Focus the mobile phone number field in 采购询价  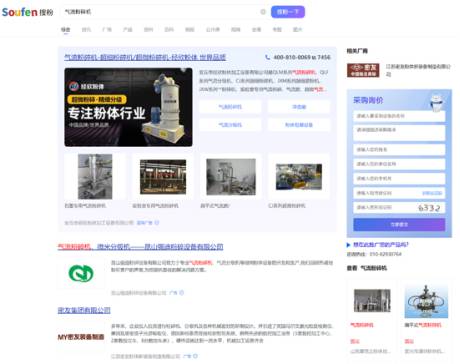(399, 179)
